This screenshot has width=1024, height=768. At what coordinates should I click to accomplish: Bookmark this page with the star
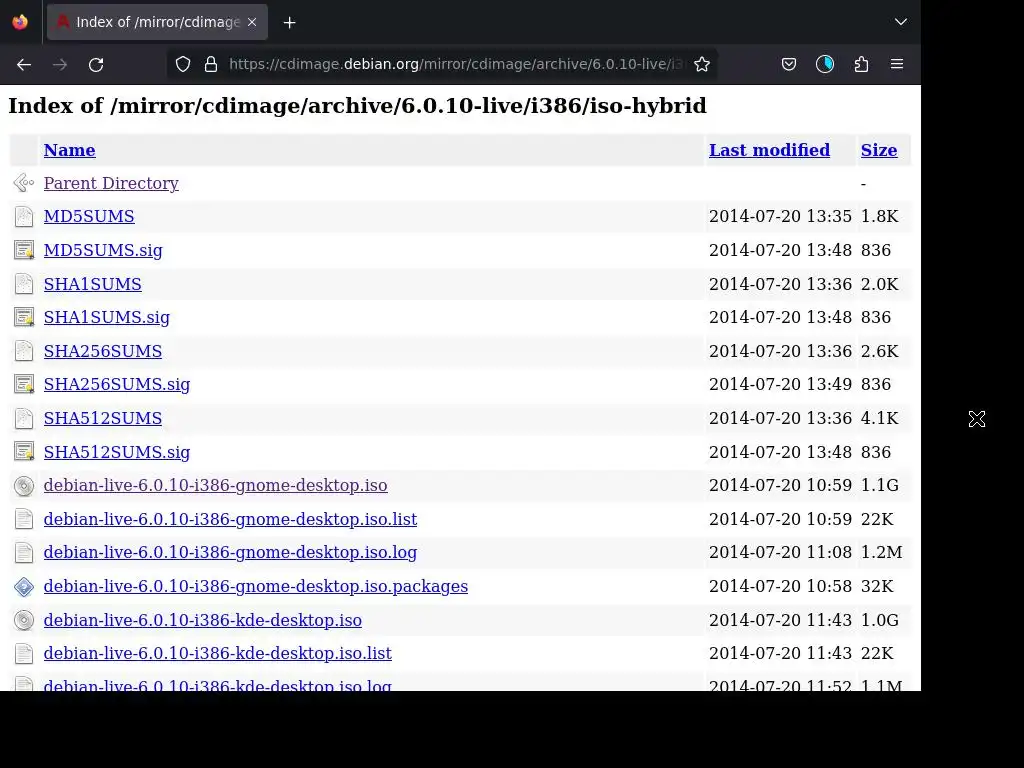tap(702, 64)
